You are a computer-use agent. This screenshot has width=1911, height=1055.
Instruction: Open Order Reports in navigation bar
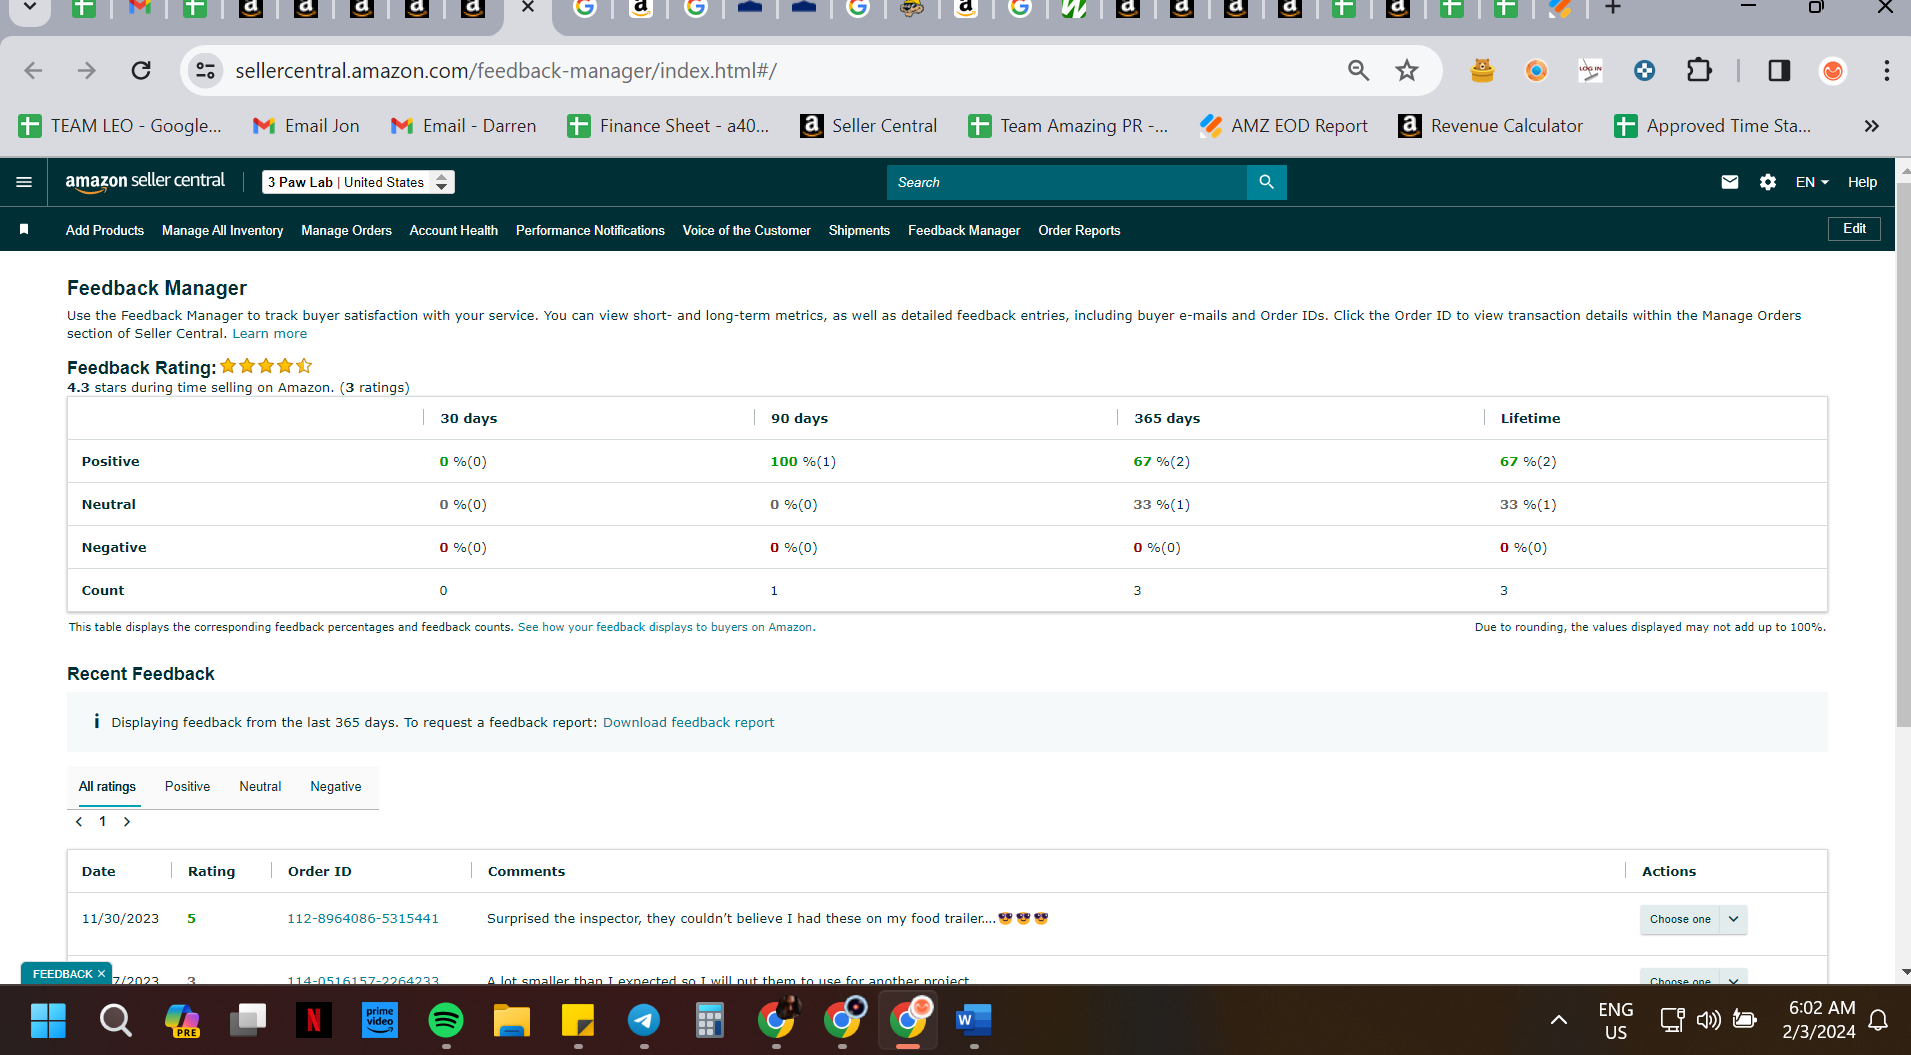click(x=1079, y=230)
